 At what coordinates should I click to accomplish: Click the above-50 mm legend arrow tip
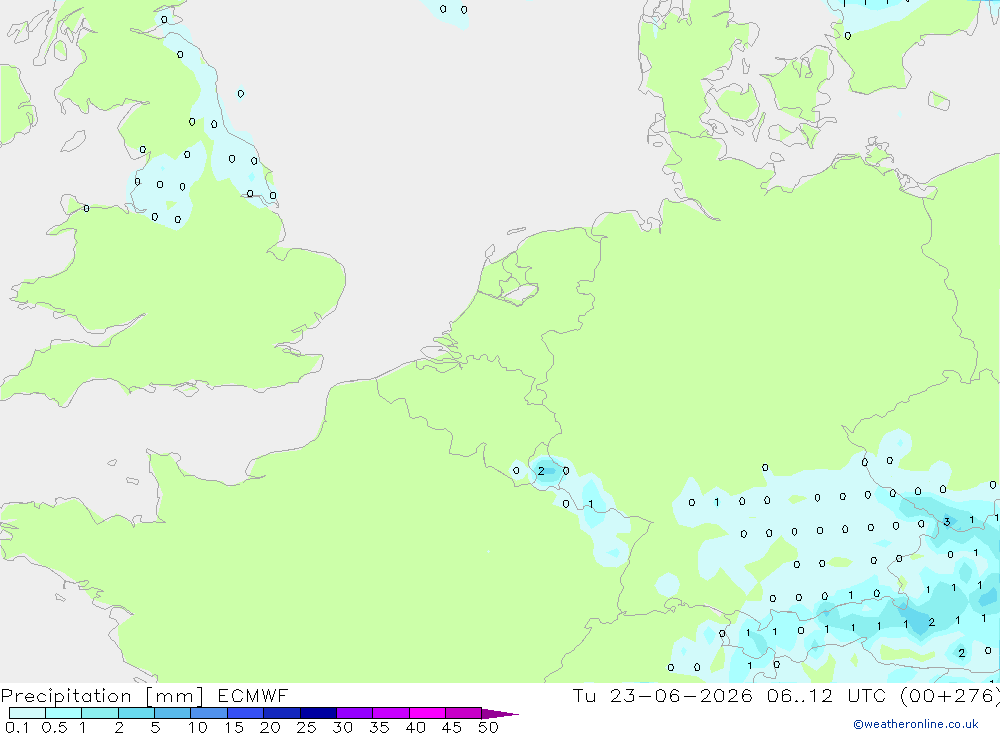coord(501,714)
